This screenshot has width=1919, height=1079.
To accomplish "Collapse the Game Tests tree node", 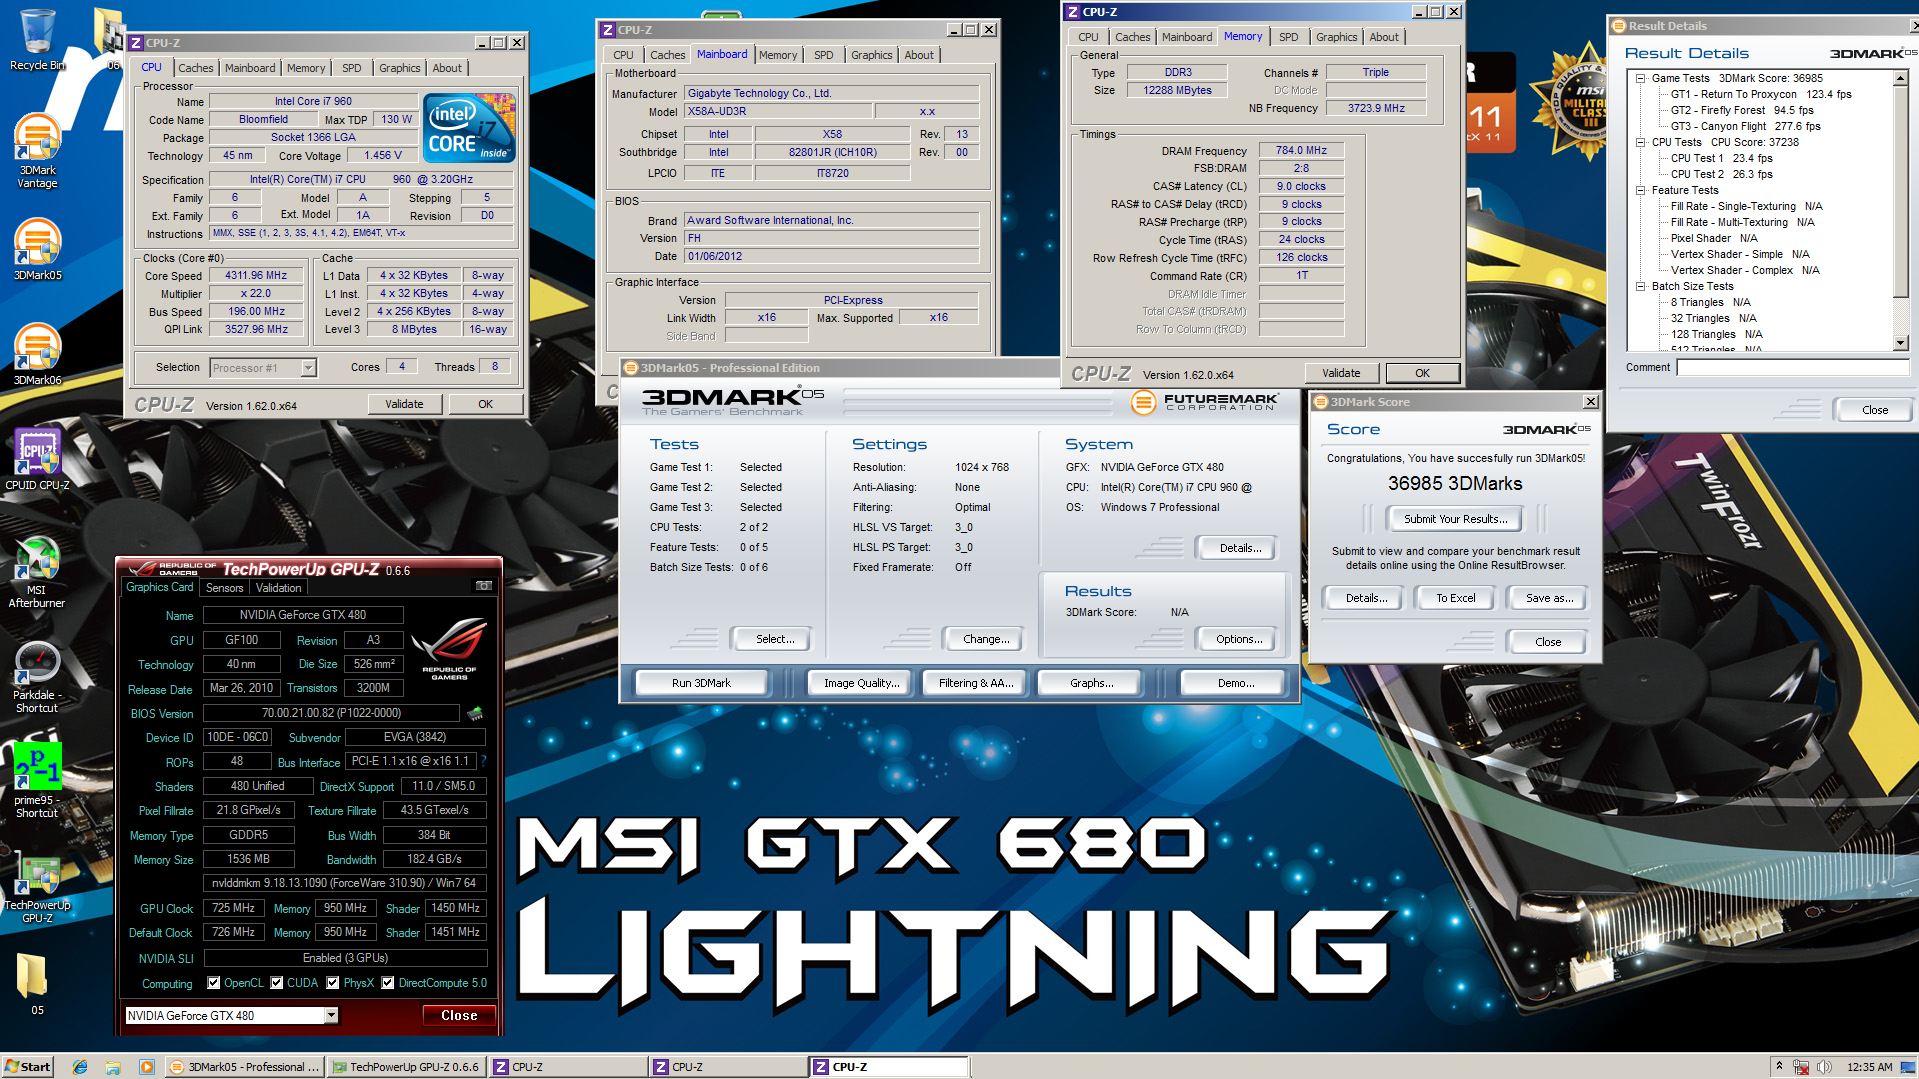I will (x=1641, y=78).
